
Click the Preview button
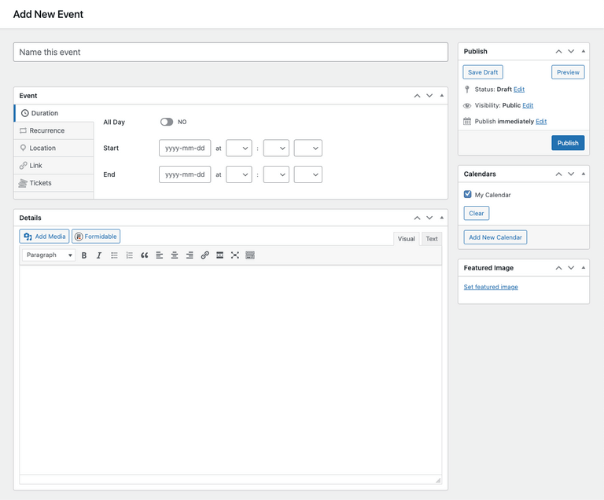568,72
